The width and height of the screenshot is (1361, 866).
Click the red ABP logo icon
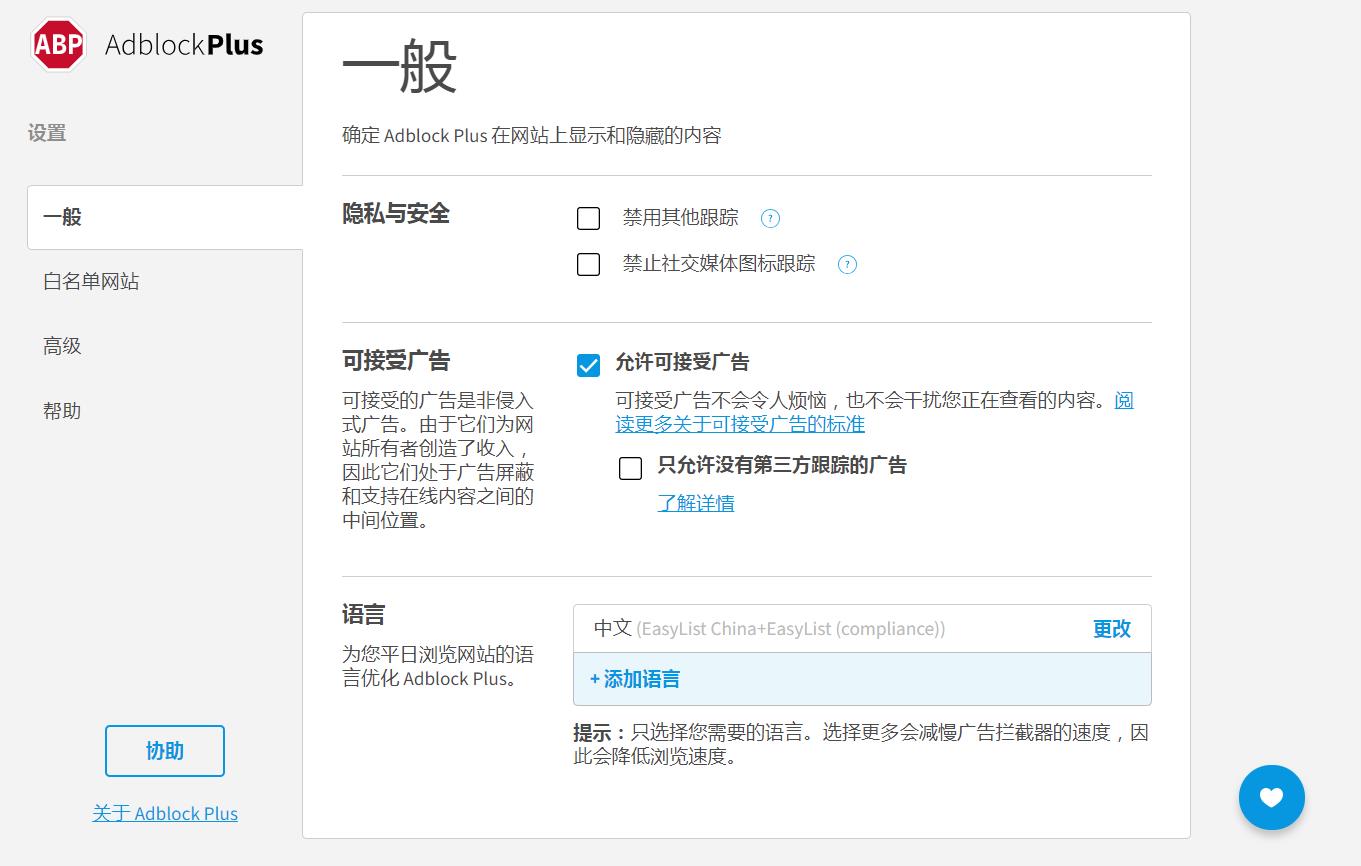(x=58, y=45)
